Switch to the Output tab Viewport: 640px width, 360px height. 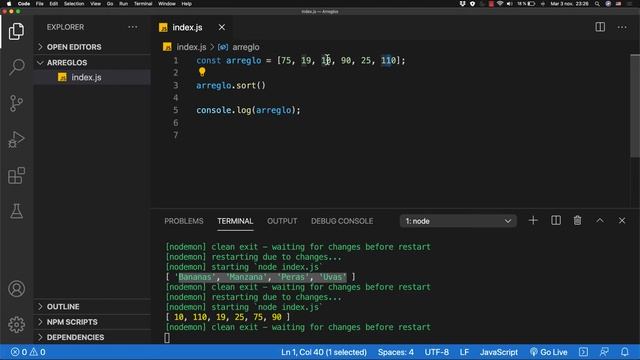282,221
